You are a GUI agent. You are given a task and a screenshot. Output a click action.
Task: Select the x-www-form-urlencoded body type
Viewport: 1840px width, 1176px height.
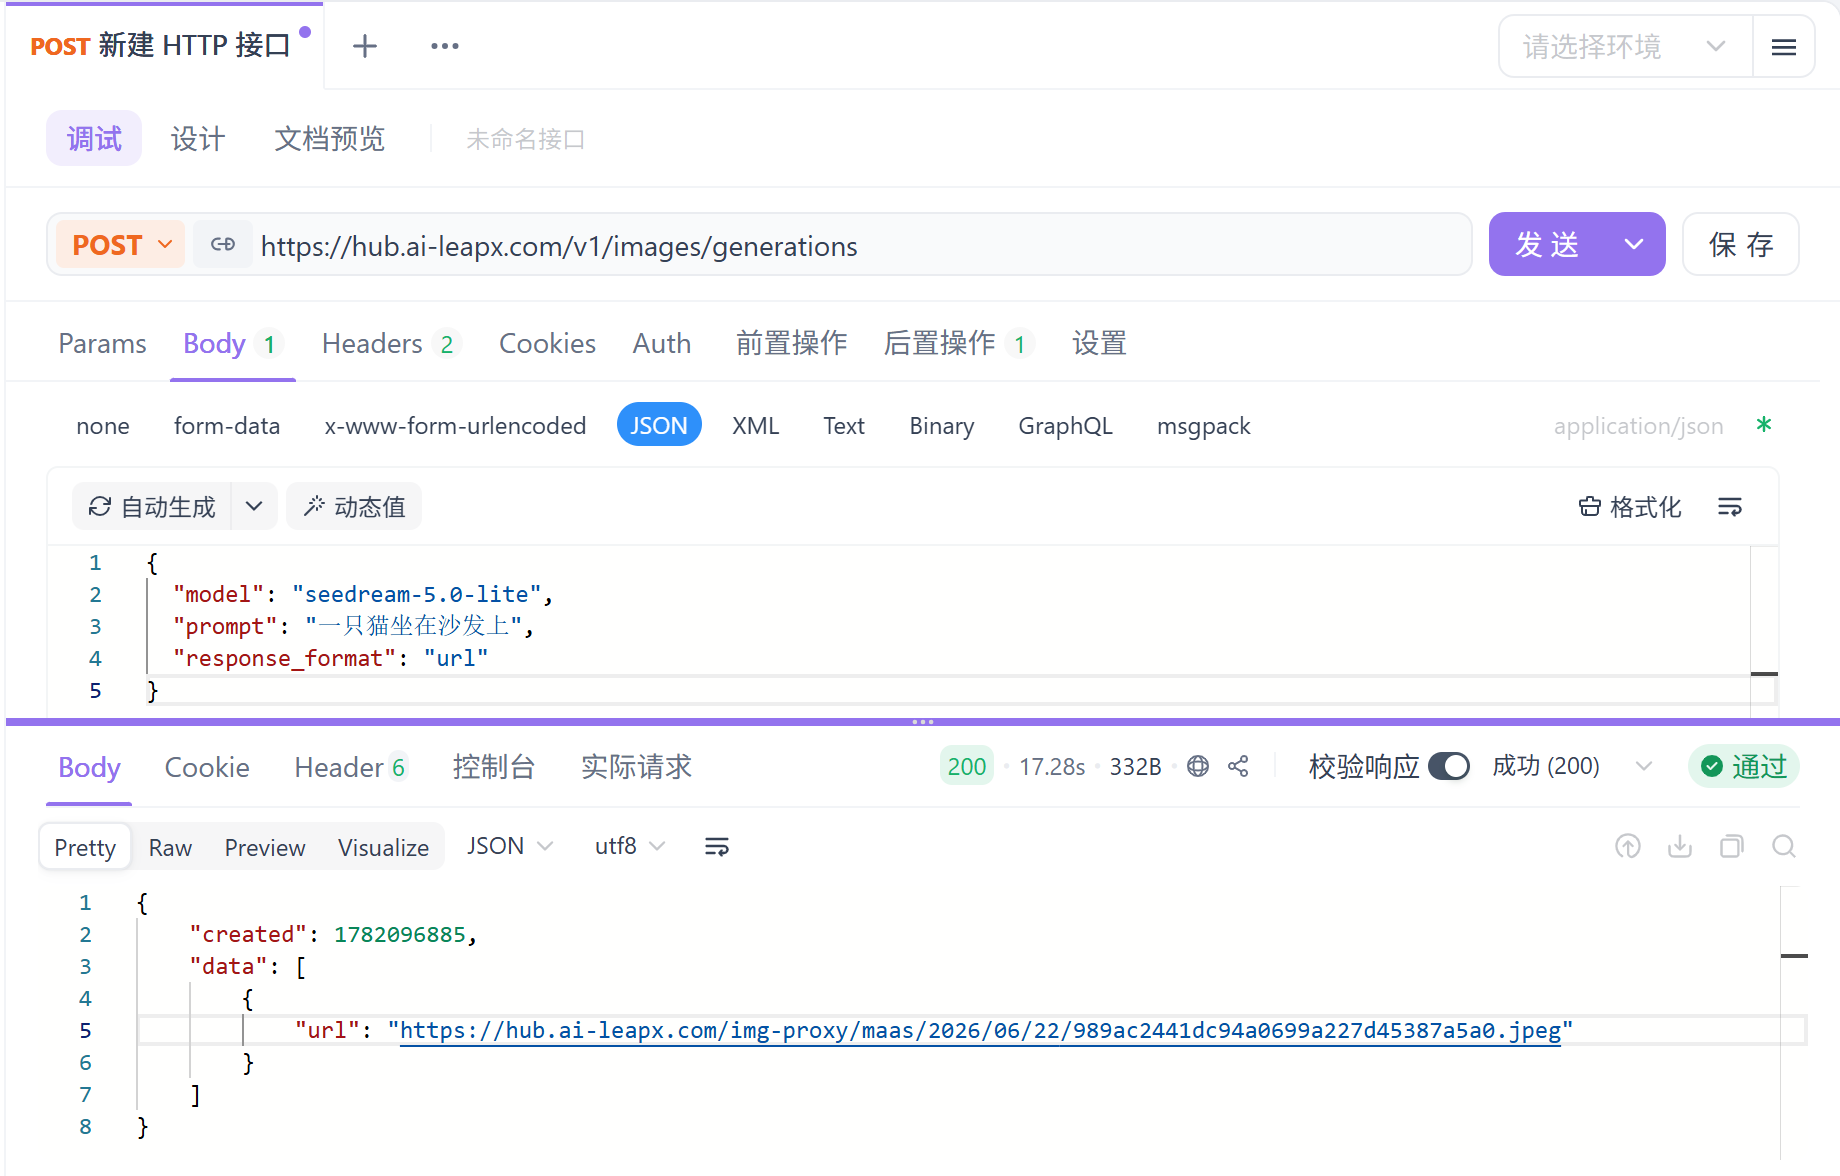pyautogui.click(x=455, y=426)
